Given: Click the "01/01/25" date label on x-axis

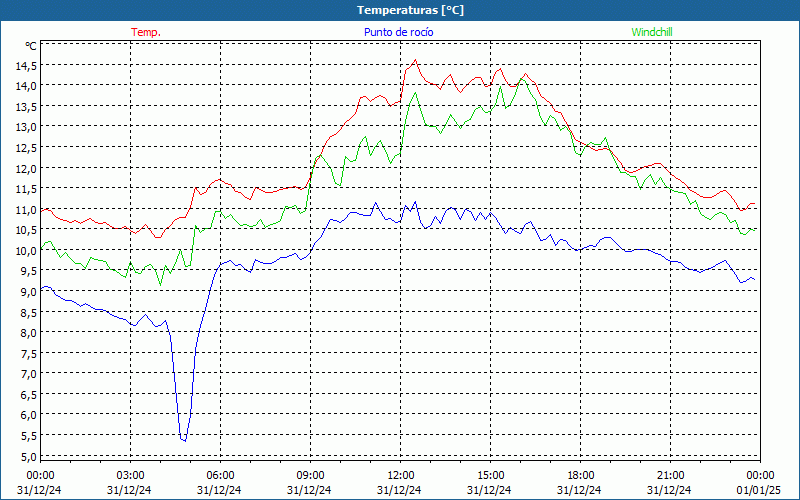Looking at the screenshot, I should pos(759,490).
